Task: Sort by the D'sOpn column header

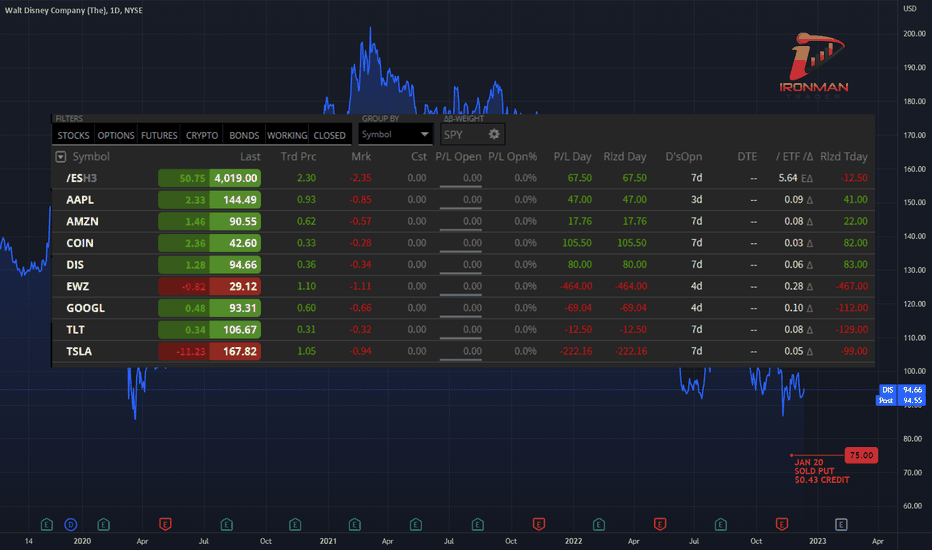Action: (x=684, y=157)
